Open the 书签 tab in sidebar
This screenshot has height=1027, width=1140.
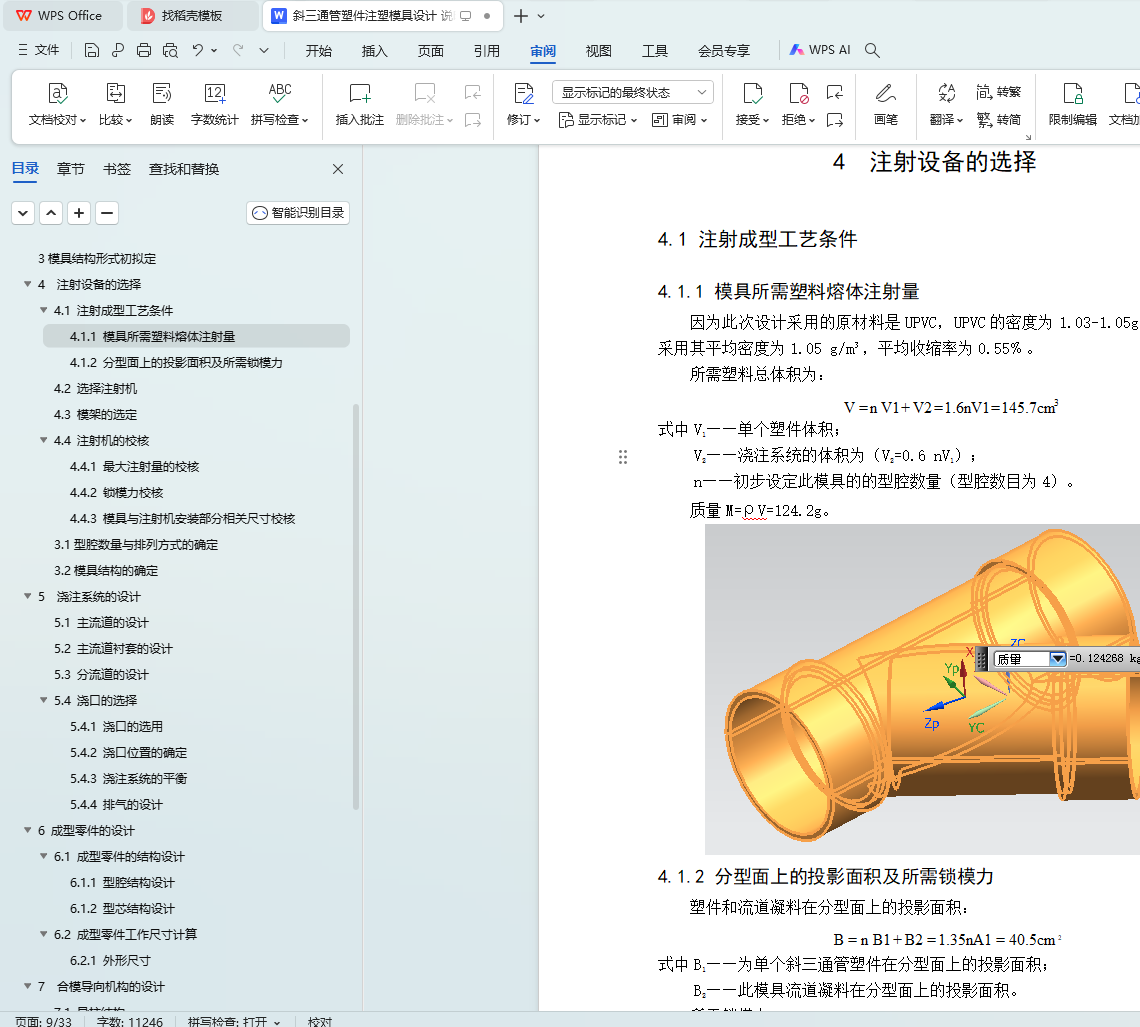pos(117,169)
